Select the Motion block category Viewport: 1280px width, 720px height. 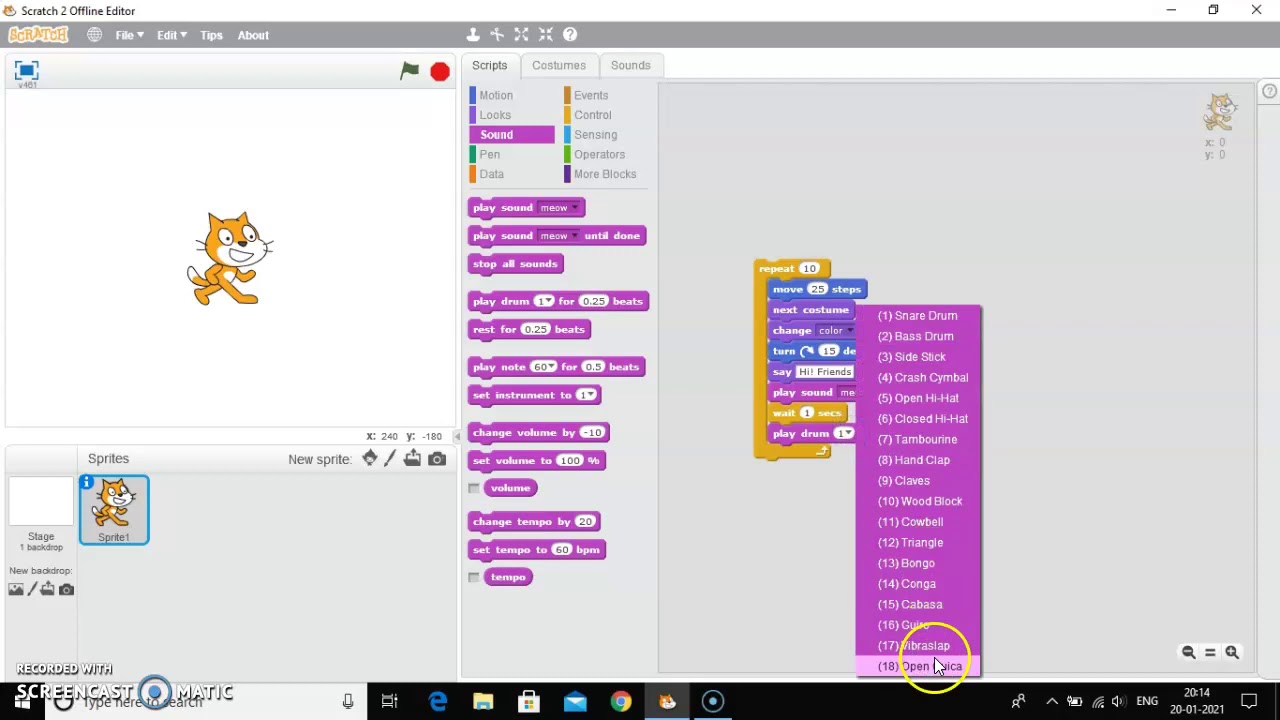[495, 95]
